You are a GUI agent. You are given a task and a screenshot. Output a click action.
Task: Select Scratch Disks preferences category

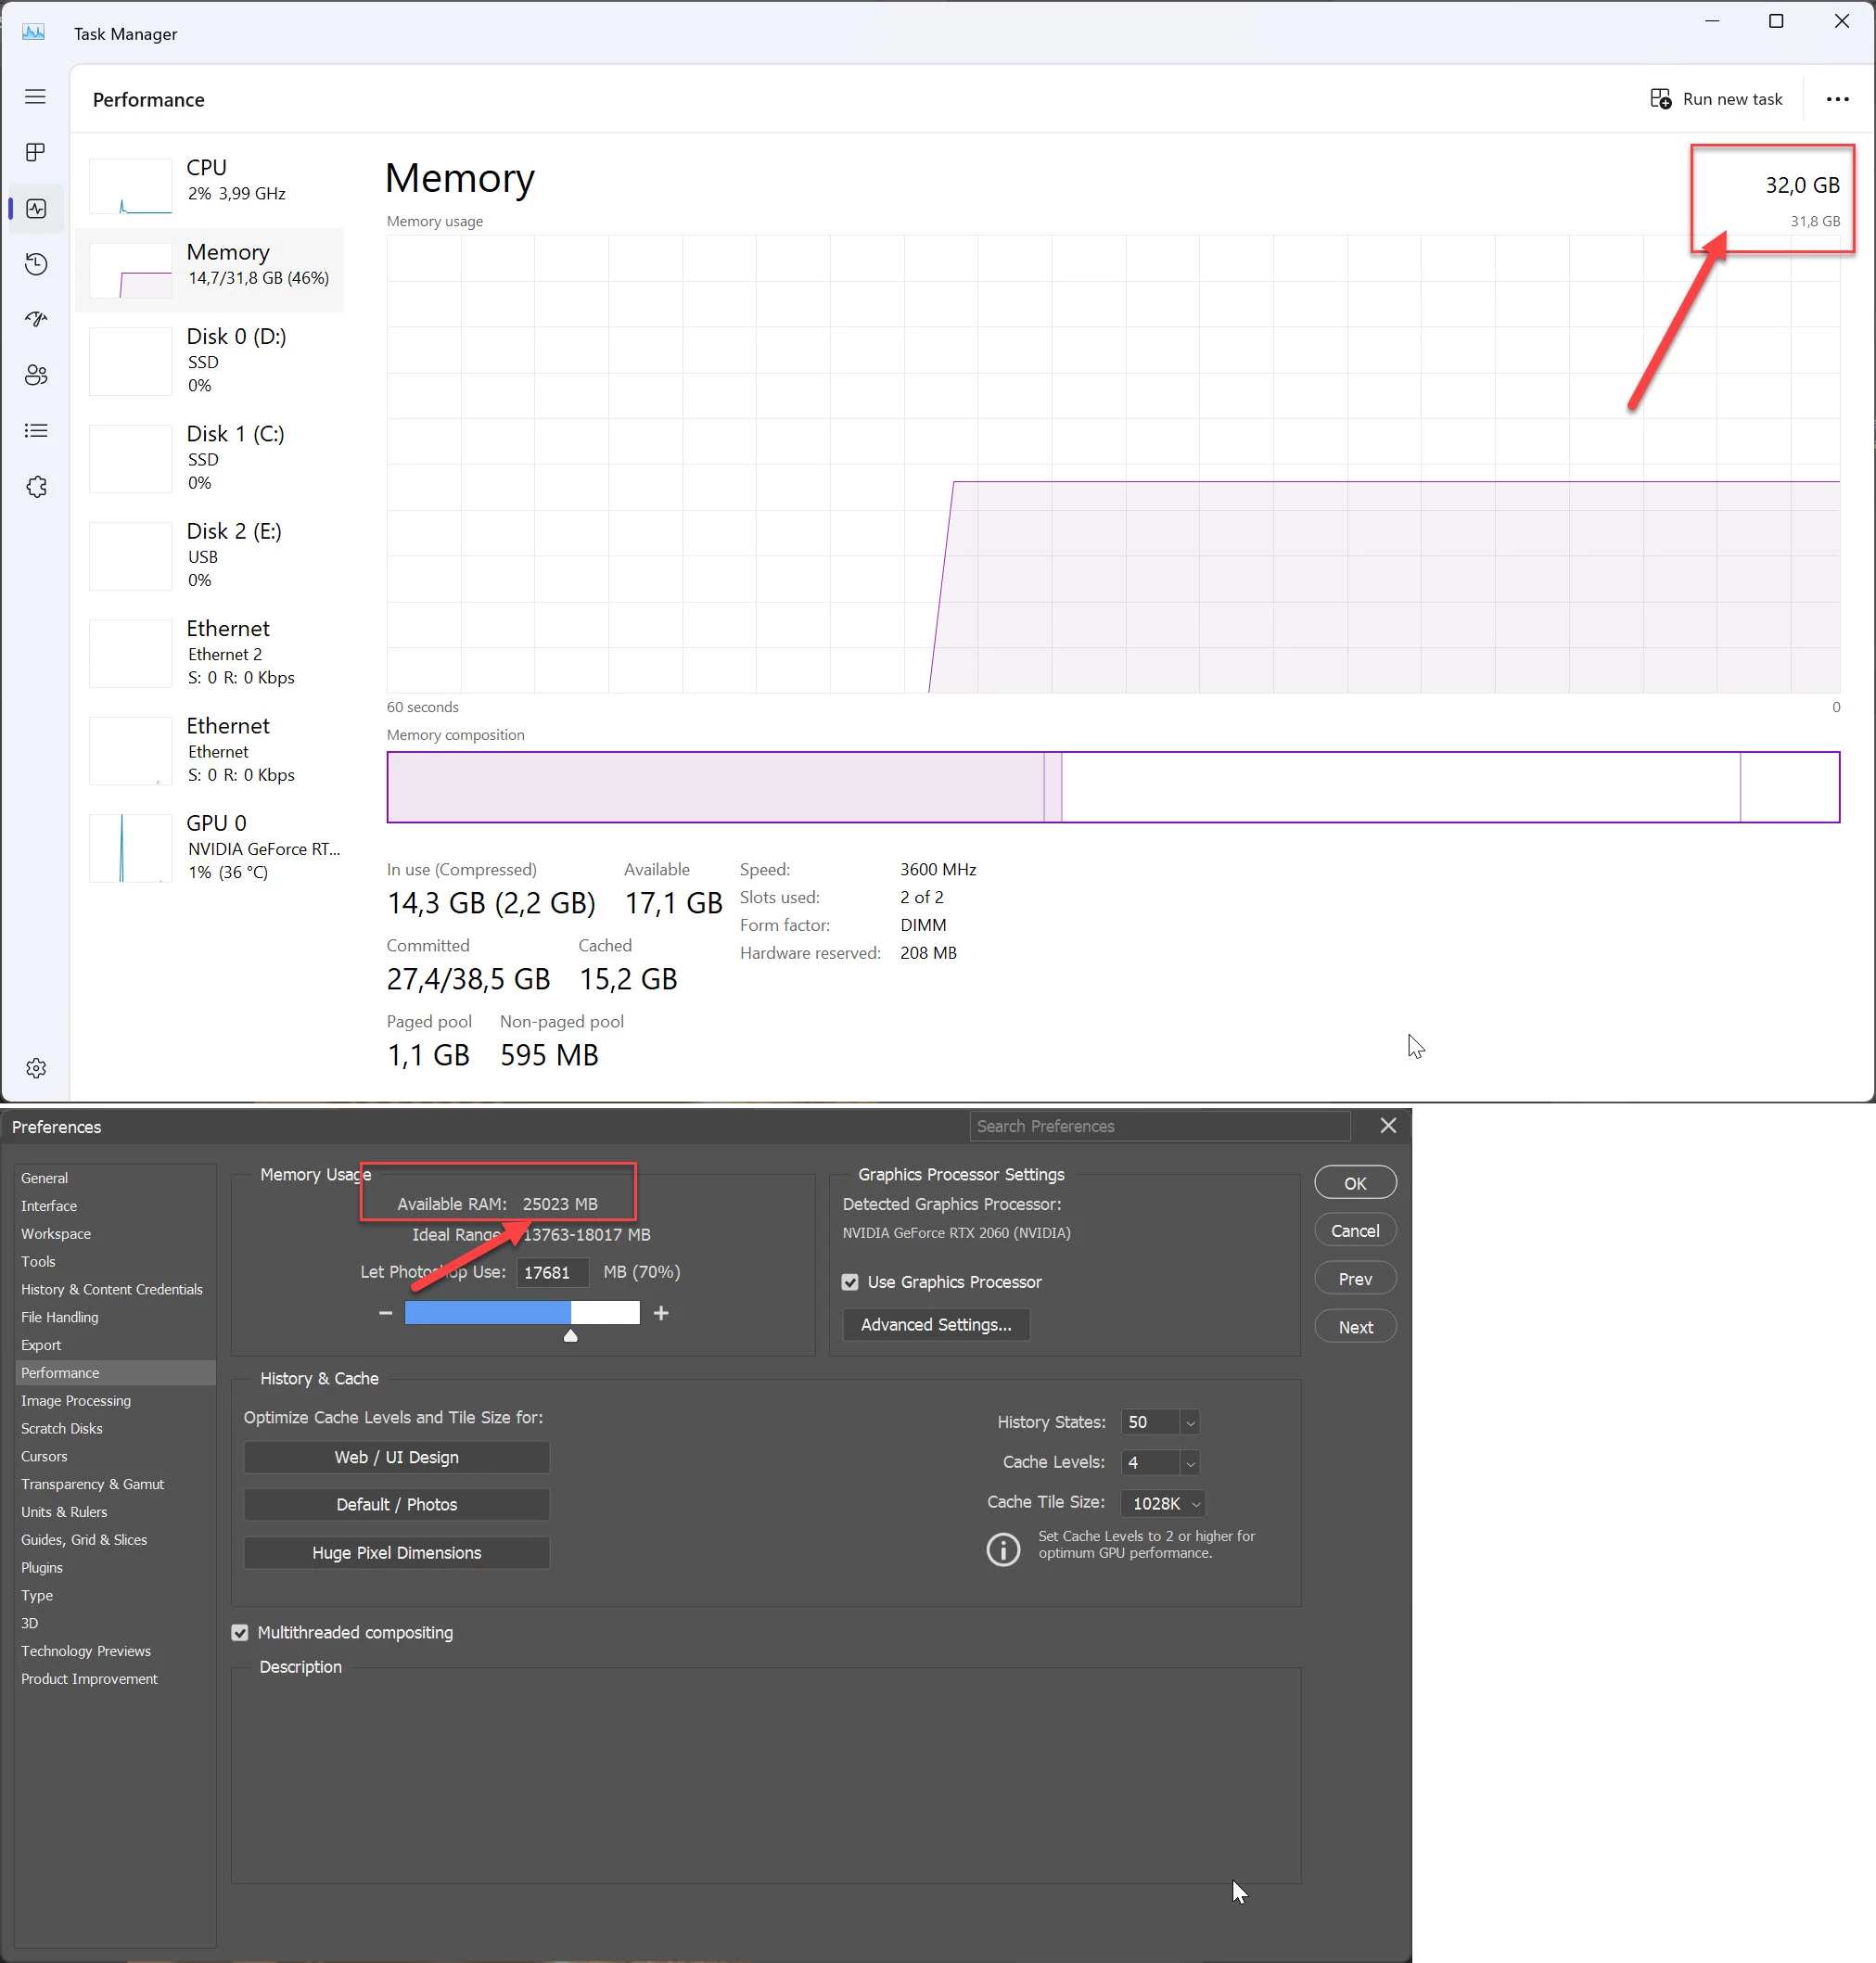pyautogui.click(x=62, y=1428)
